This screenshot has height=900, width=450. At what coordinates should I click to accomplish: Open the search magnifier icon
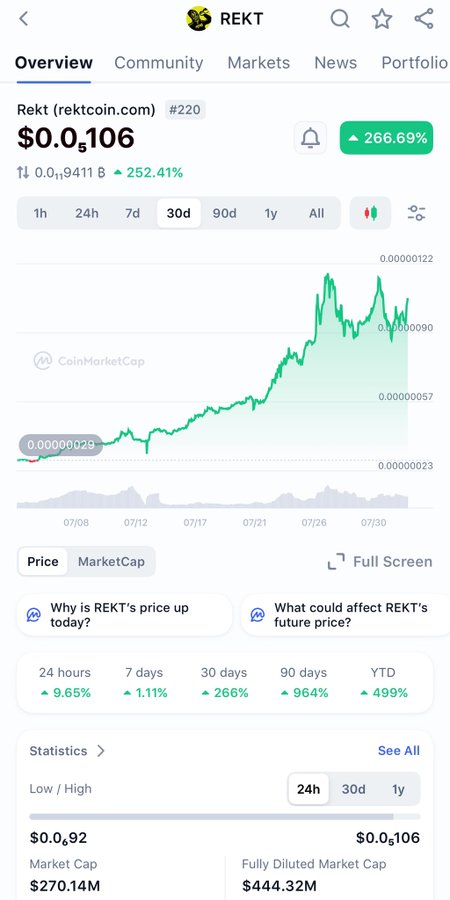(340, 19)
